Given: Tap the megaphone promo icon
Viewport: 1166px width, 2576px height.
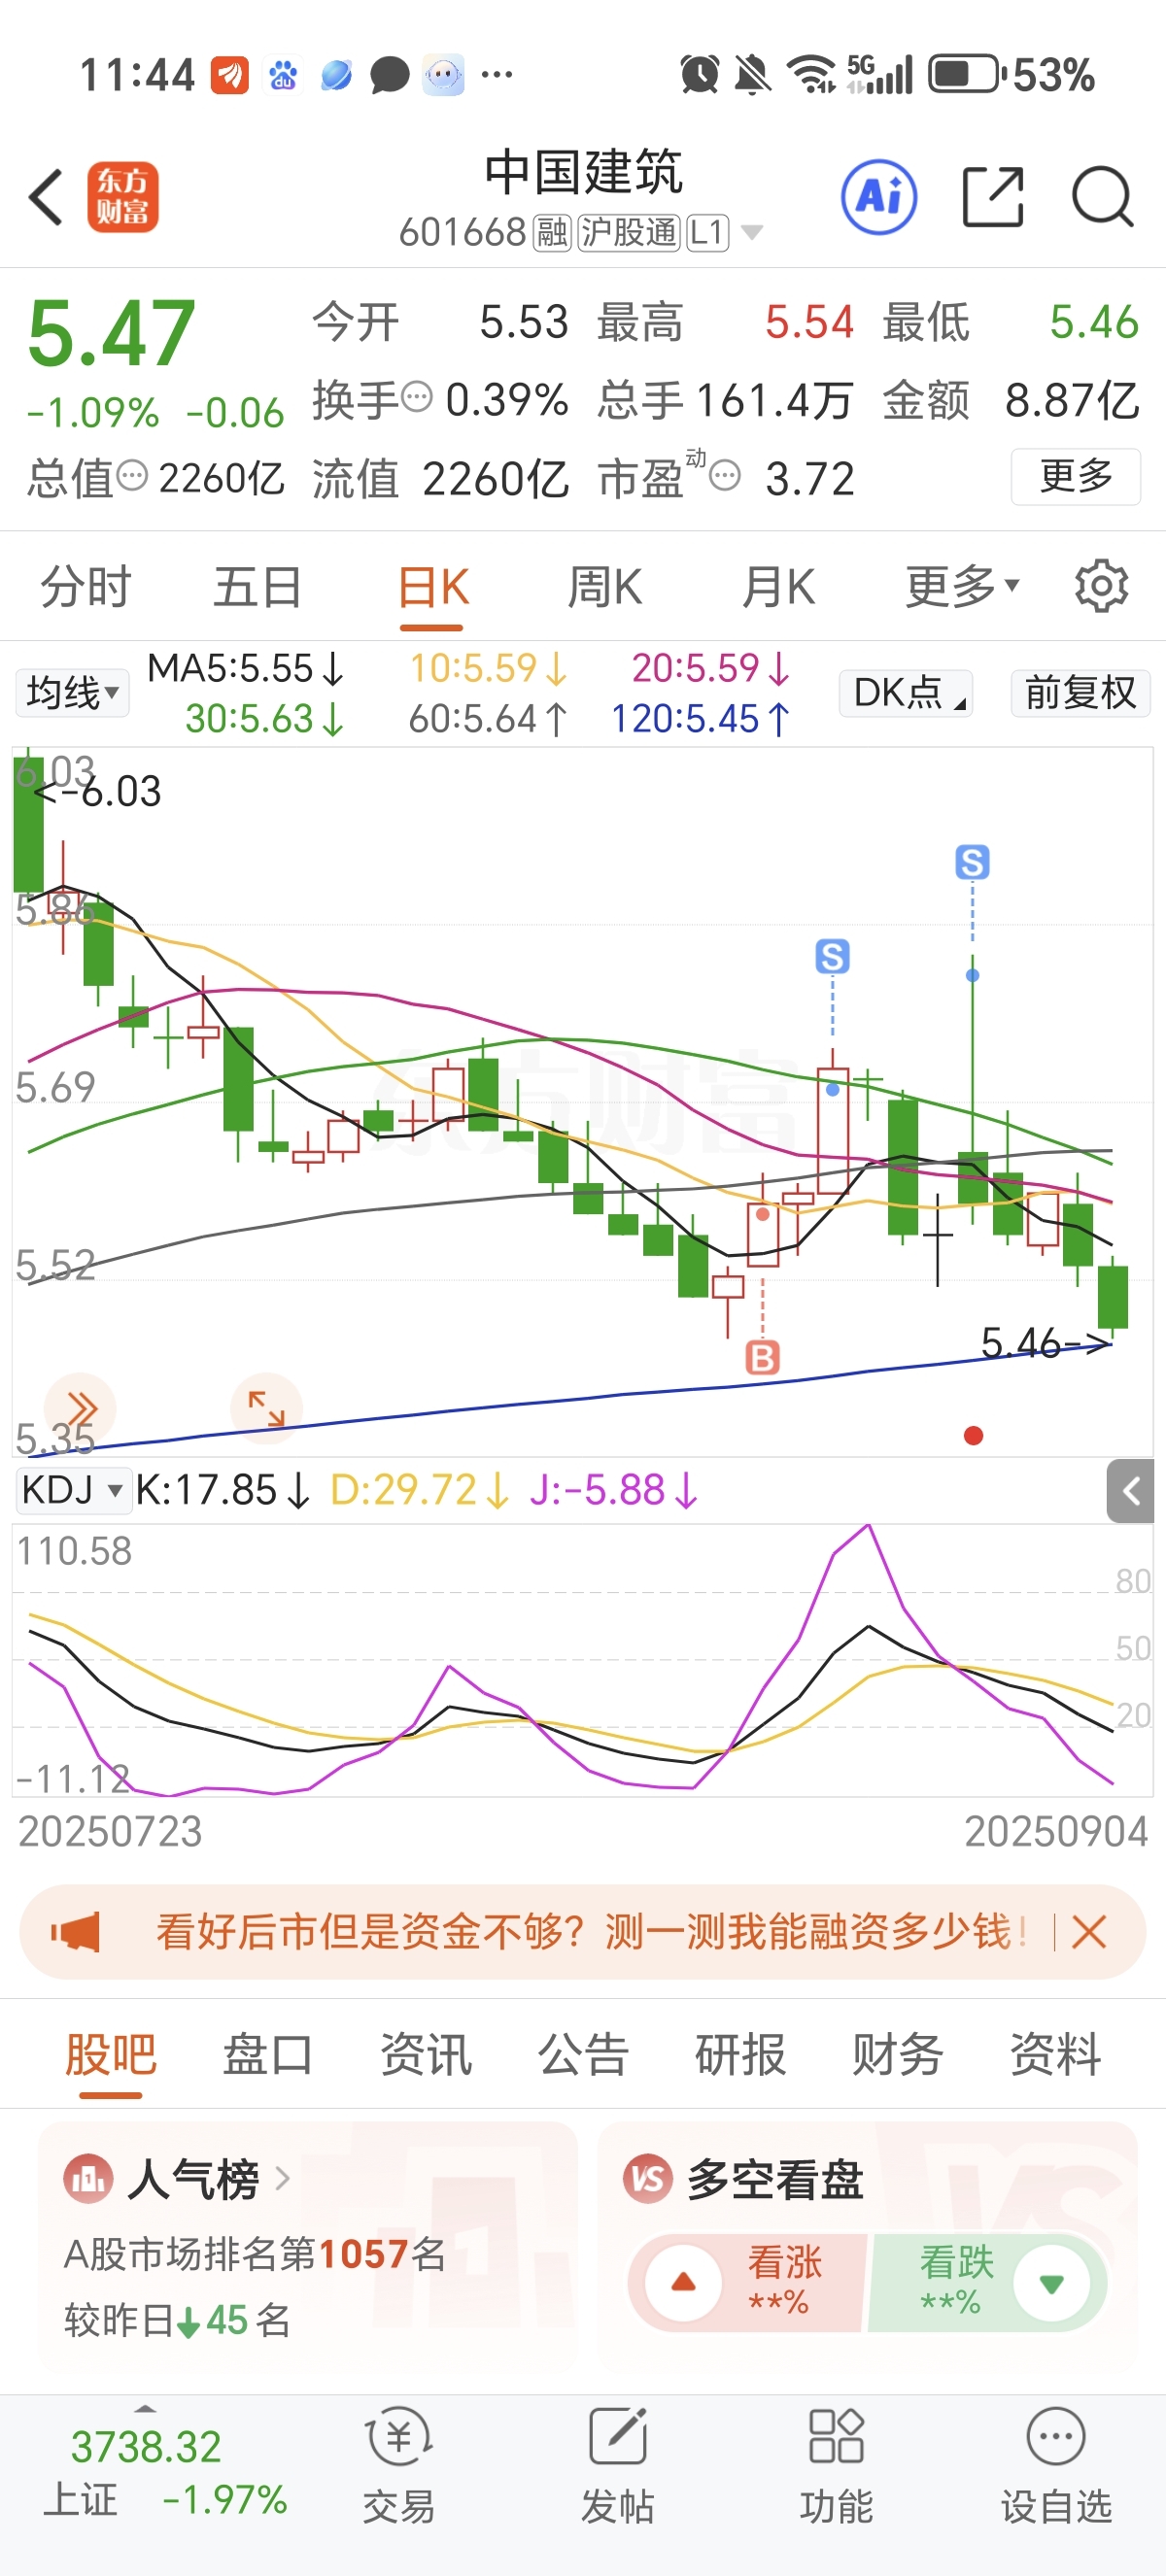Looking at the screenshot, I should coord(76,1931).
